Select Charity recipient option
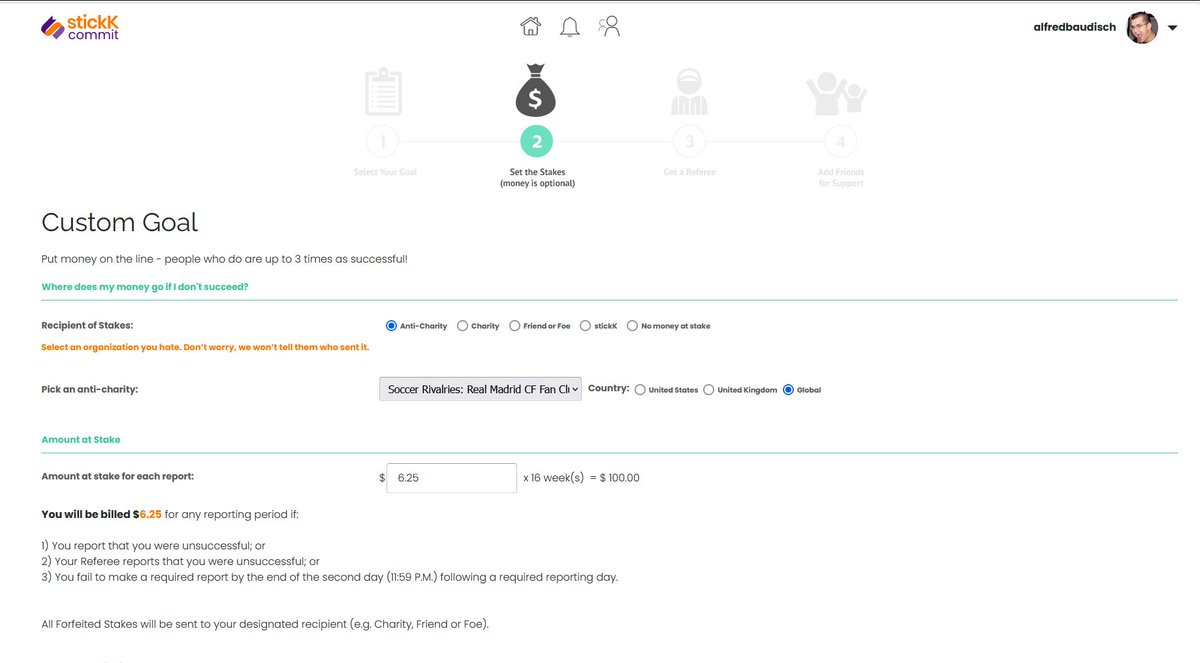Image resolution: width=1200 pixels, height=663 pixels. coord(462,326)
